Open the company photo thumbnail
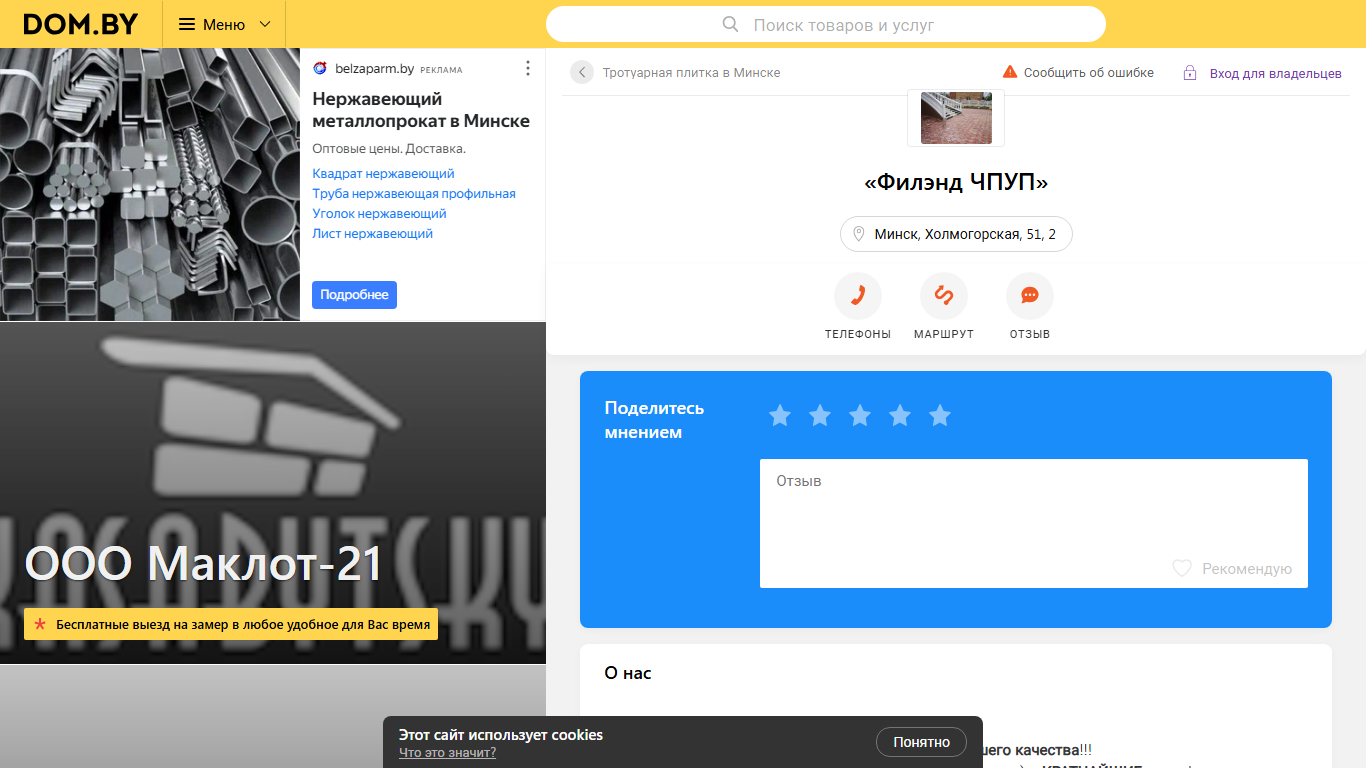Image resolution: width=1366 pixels, height=768 pixels. [x=956, y=118]
